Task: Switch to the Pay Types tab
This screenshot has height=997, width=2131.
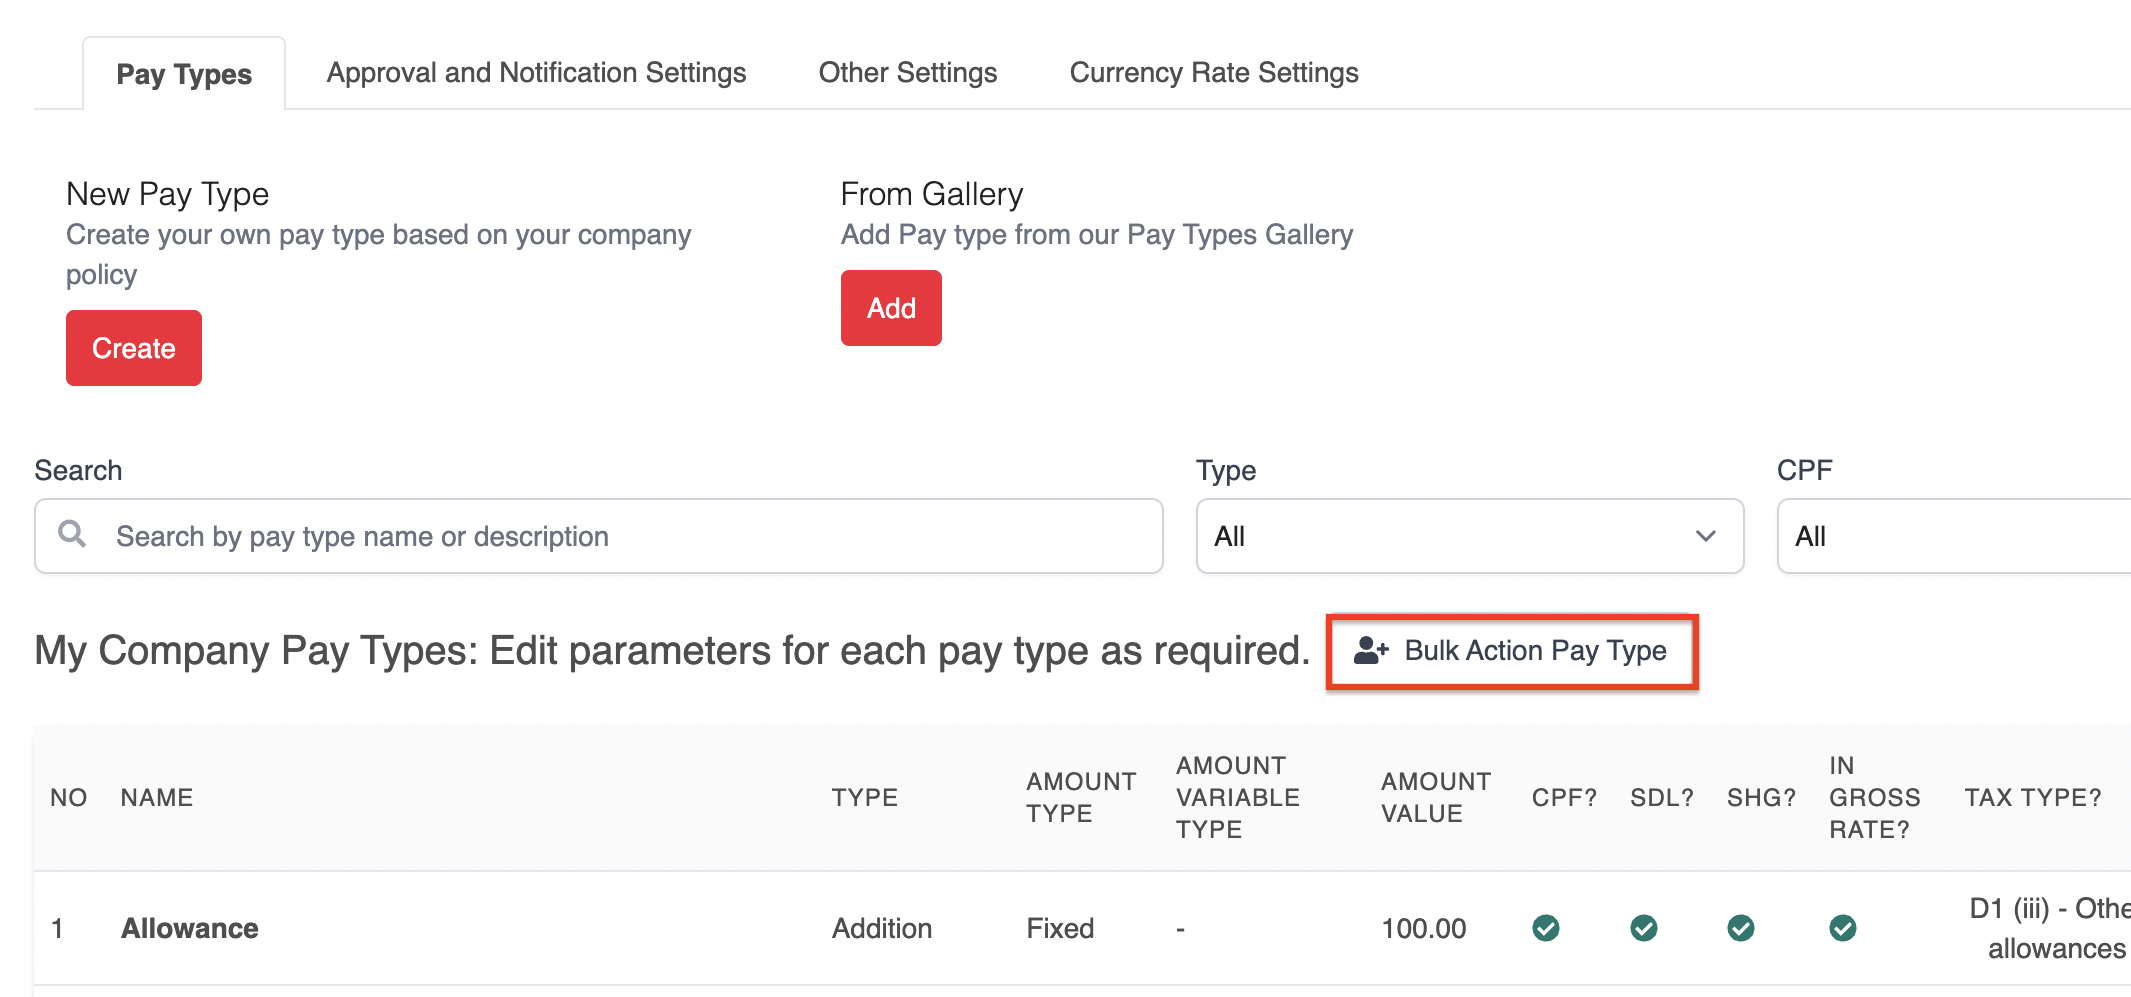Action: [x=184, y=74]
